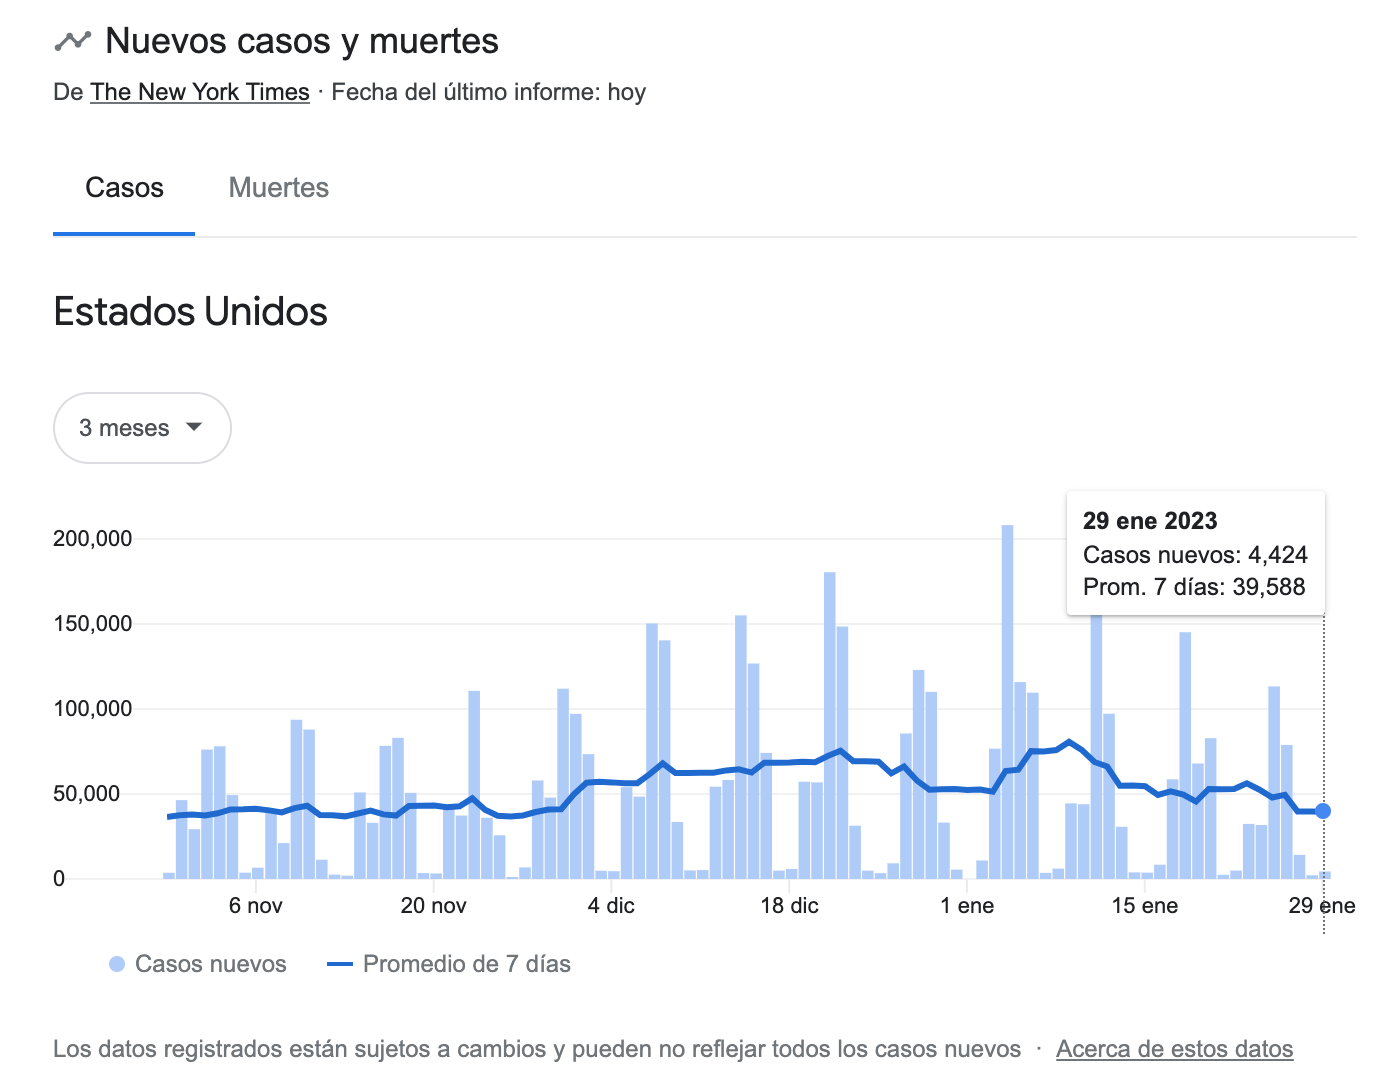This screenshot has width=1384, height=1092.
Task: Open the "3 meses" time range dropdown
Action: (x=142, y=428)
